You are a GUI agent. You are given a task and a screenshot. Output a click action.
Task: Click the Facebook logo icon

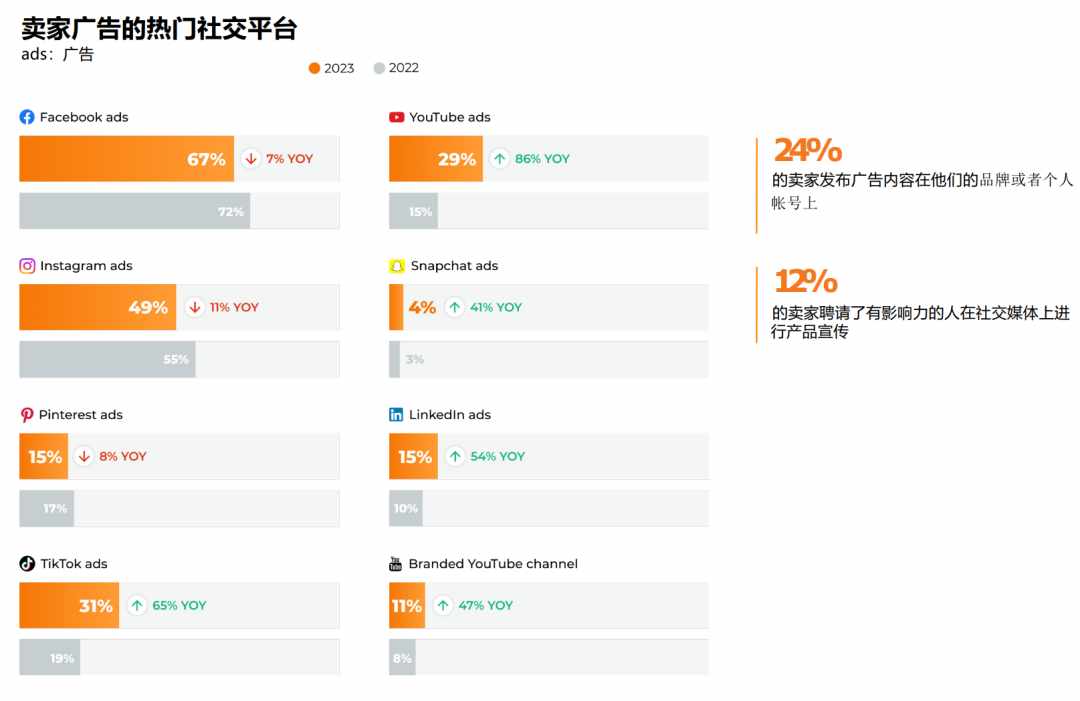click(x=27, y=117)
